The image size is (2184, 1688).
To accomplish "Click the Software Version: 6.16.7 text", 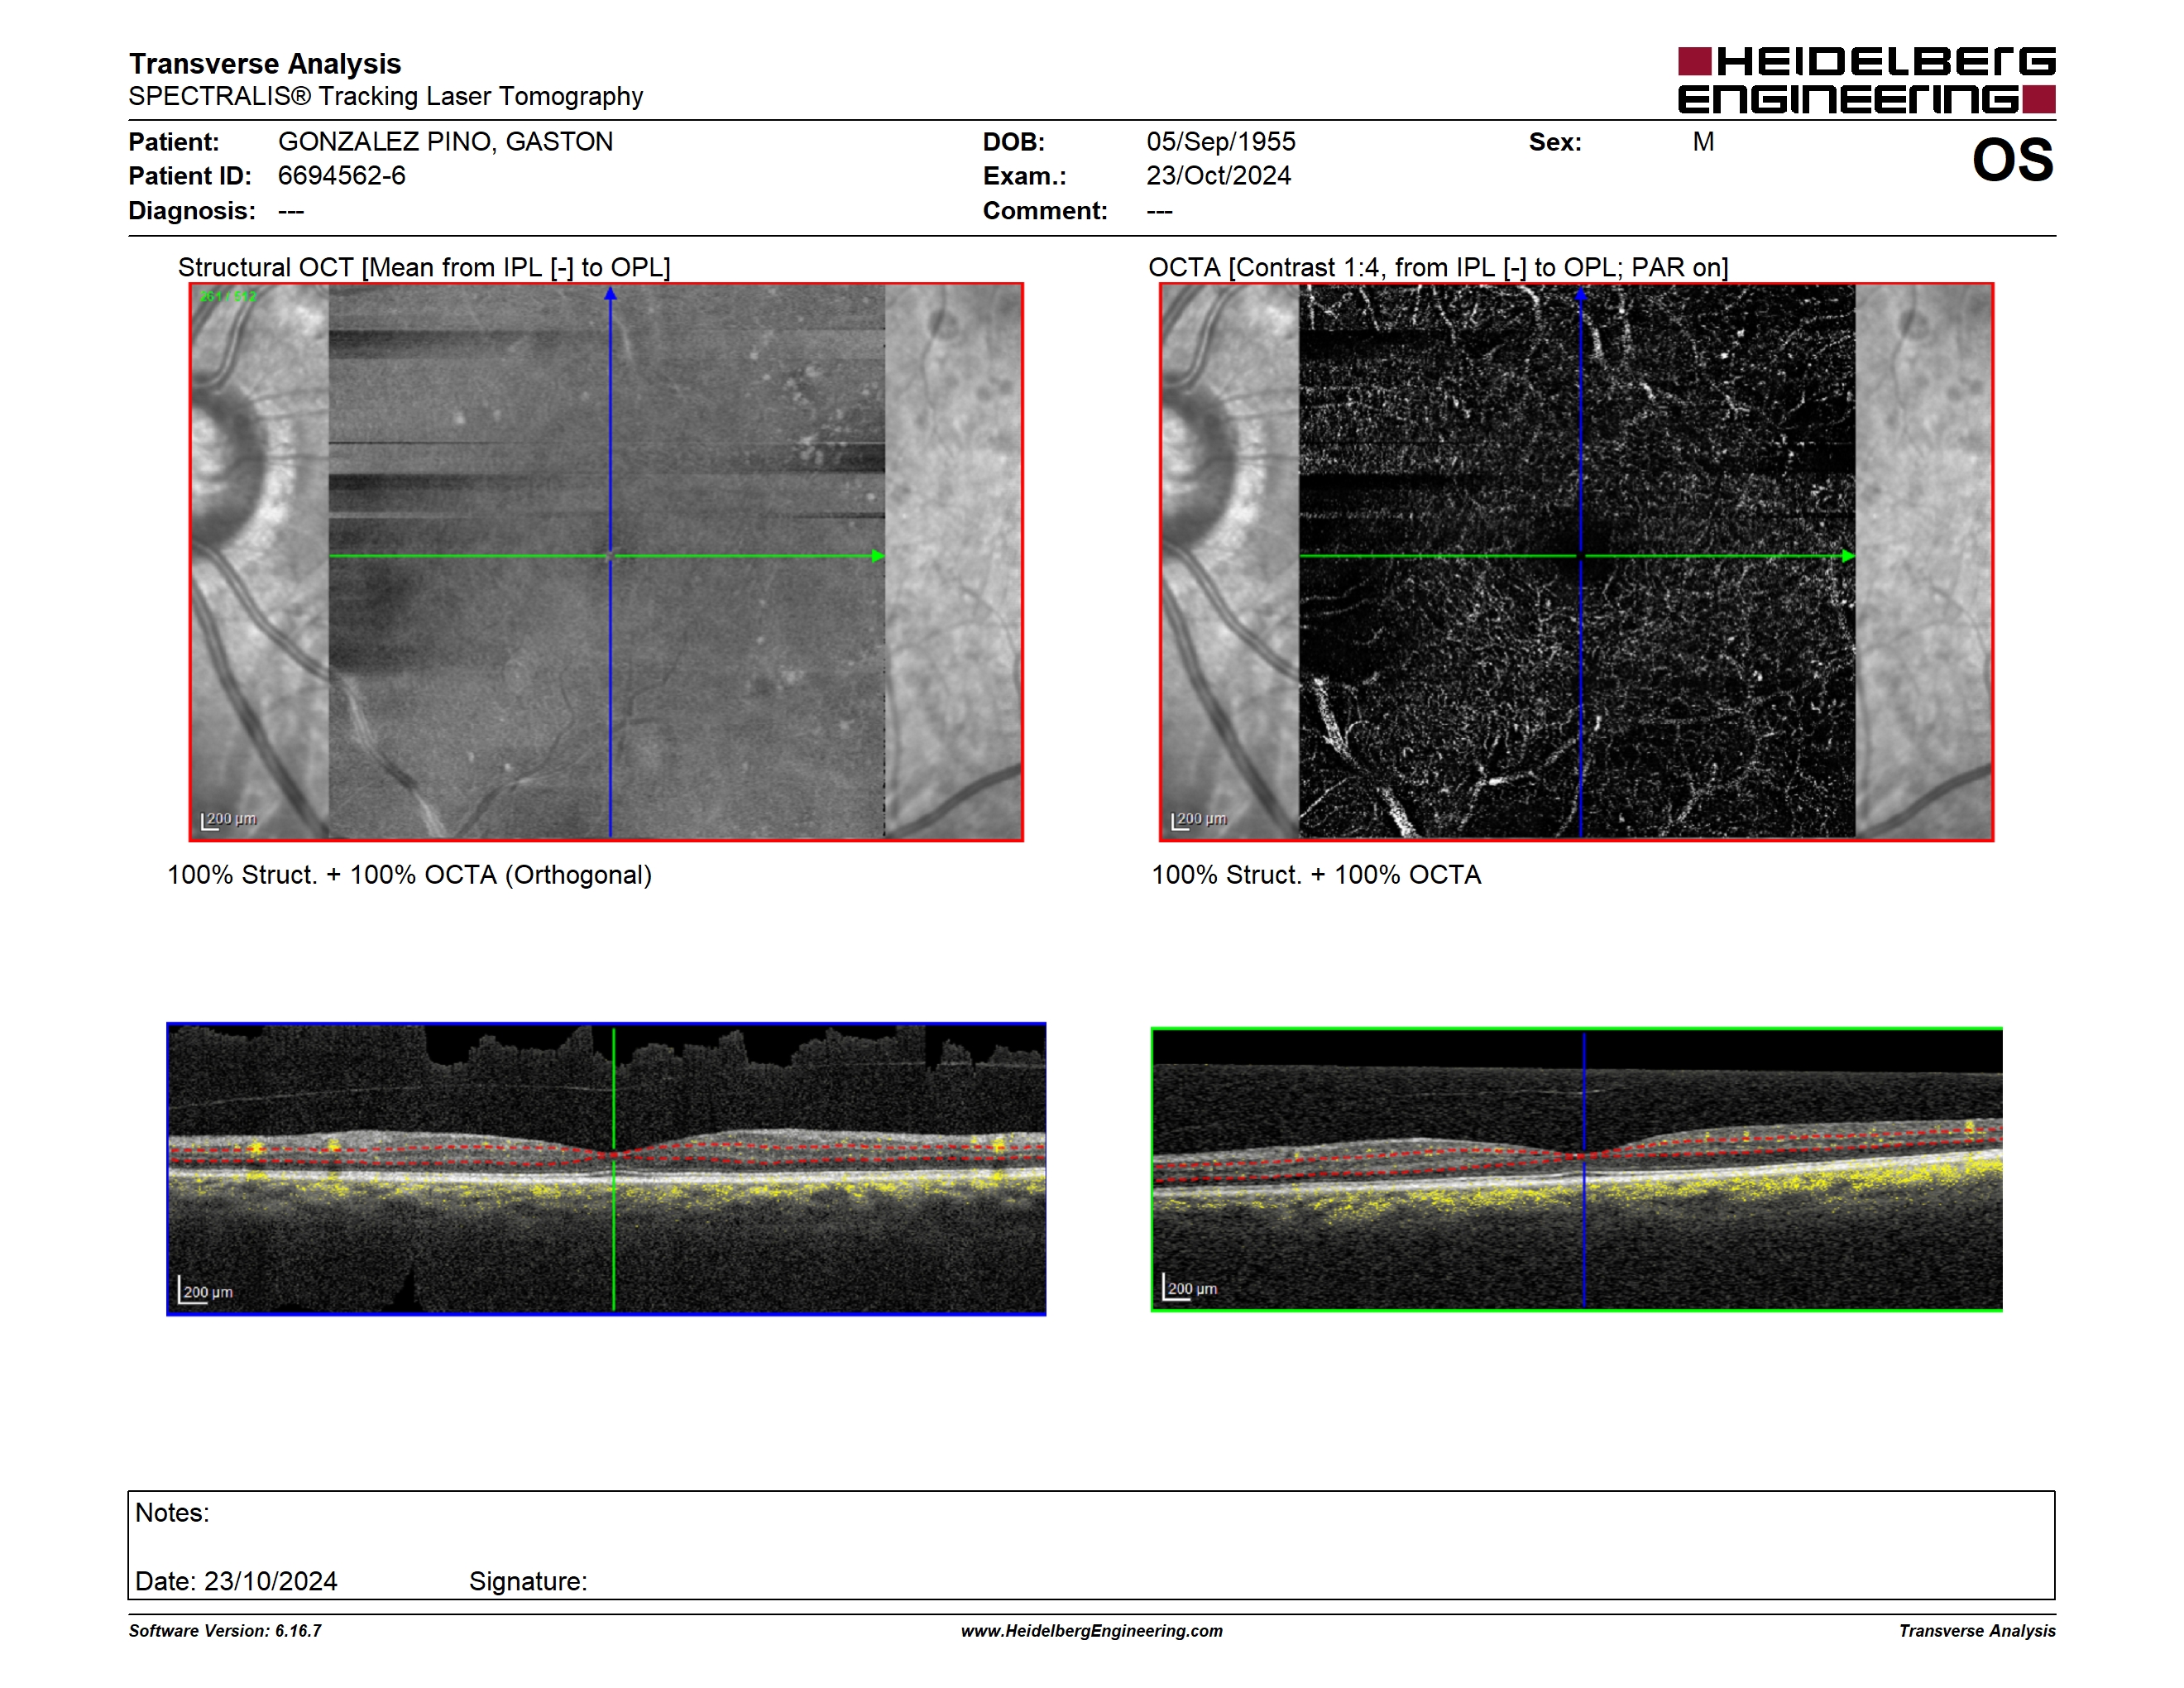I will (x=225, y=1631).
